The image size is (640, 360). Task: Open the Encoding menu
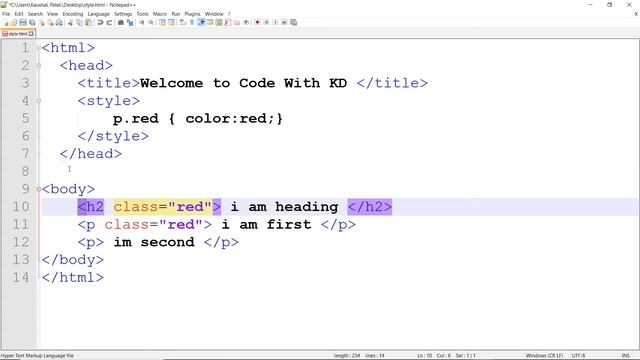coord(73,14)
